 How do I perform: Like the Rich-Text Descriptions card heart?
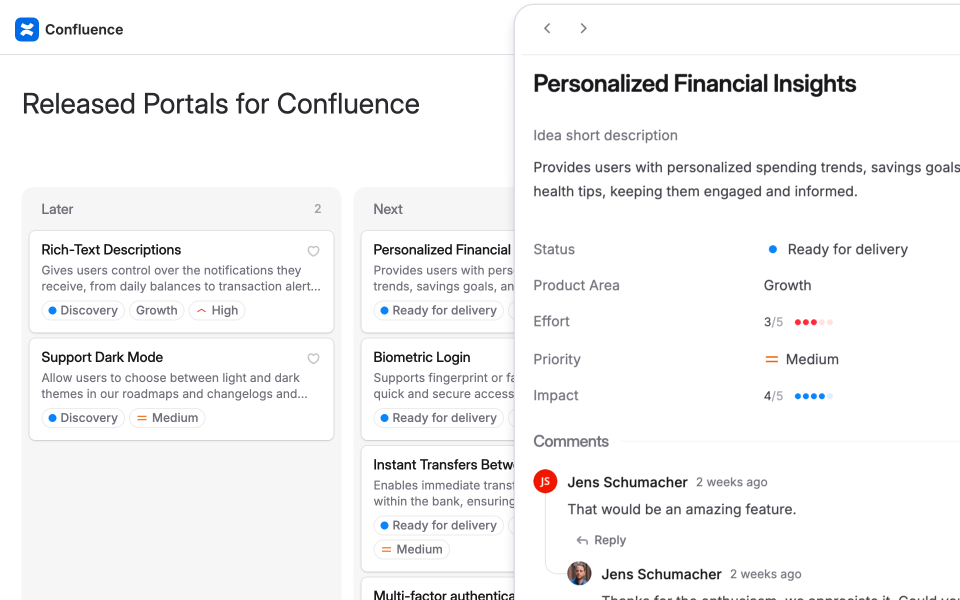313,251
